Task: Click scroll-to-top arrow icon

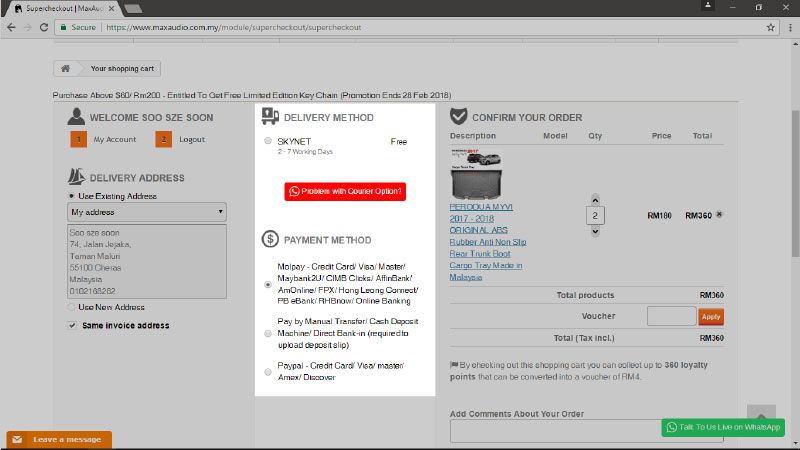Action: 761,414
